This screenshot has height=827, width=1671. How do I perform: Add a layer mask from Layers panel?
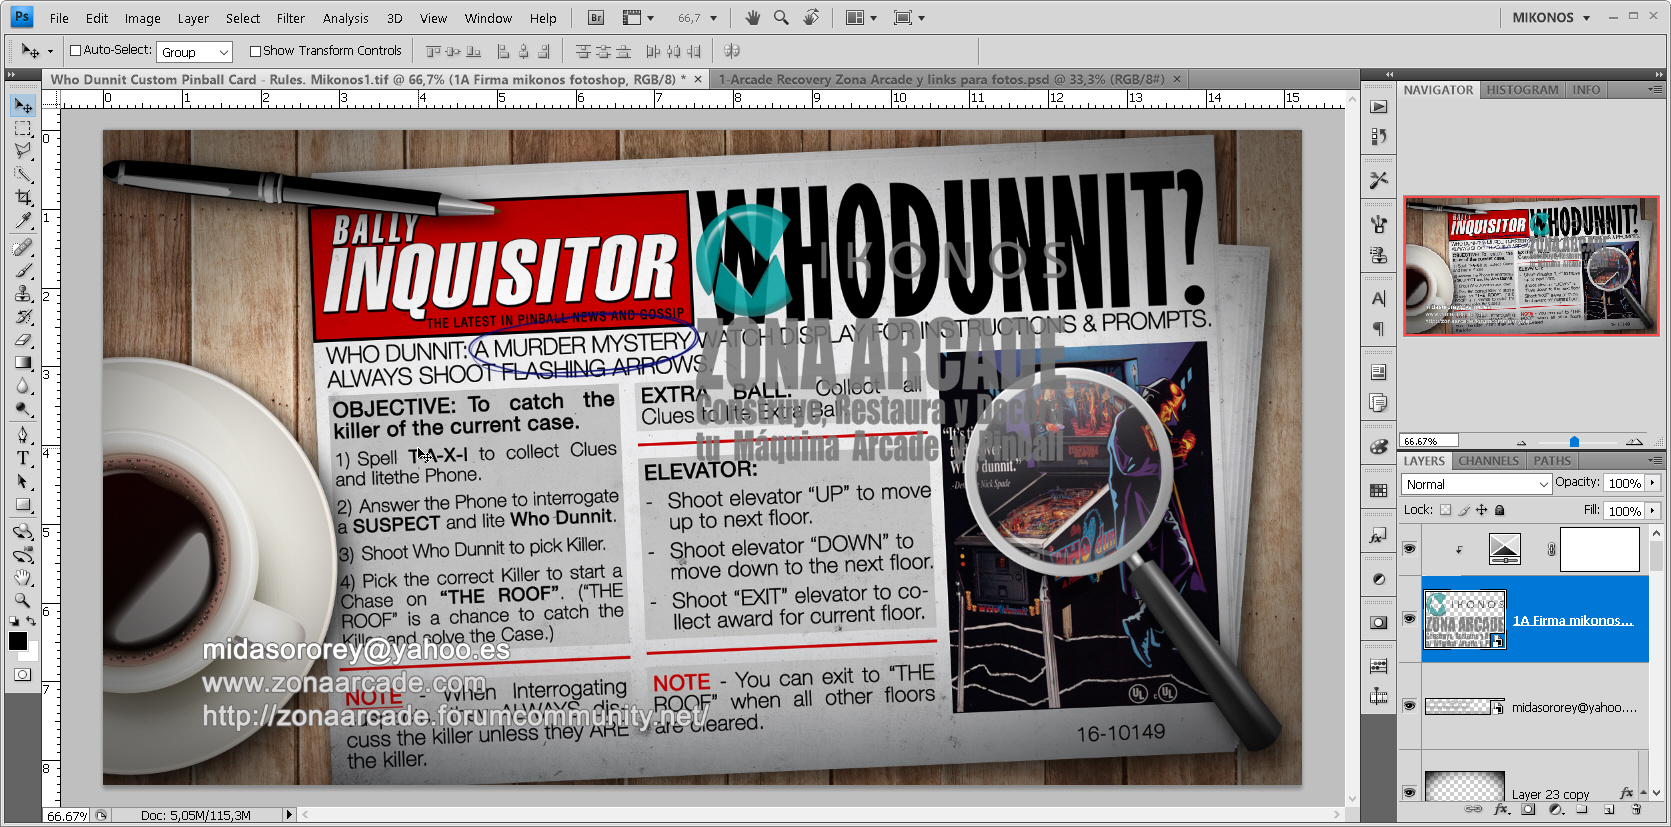1528,809
